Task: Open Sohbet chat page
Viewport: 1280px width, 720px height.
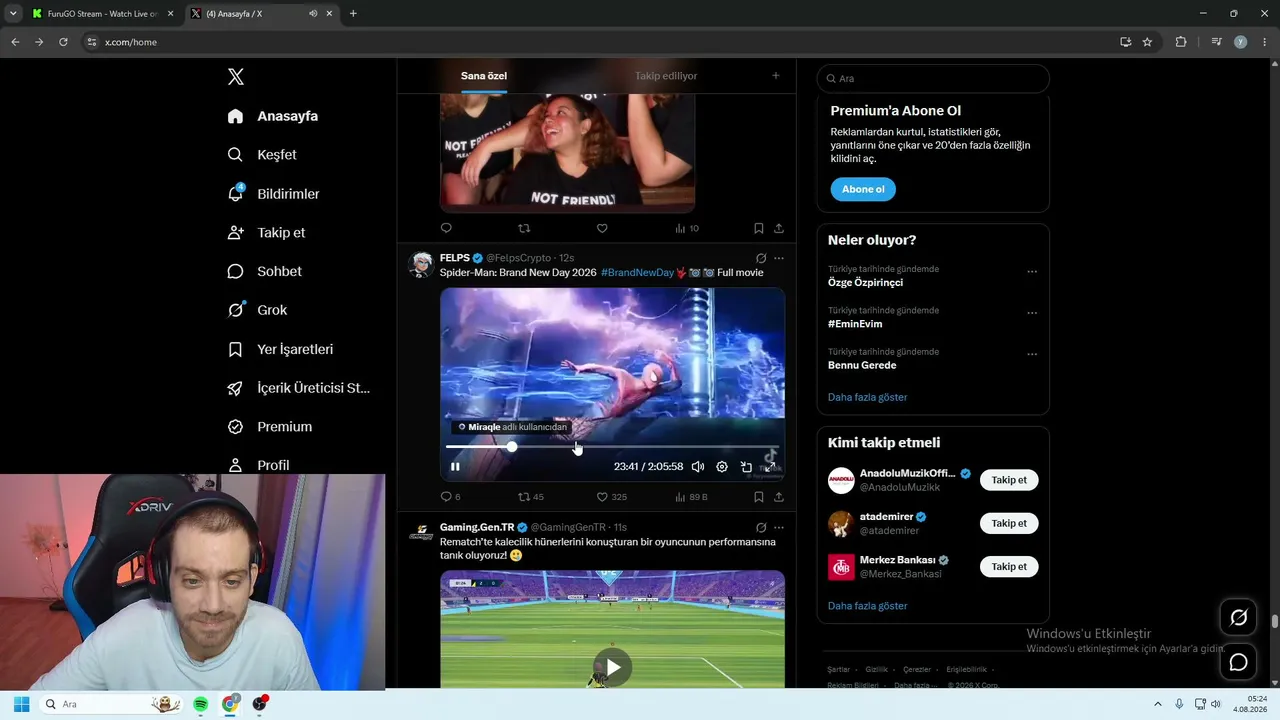Action: tap(264, 272)
